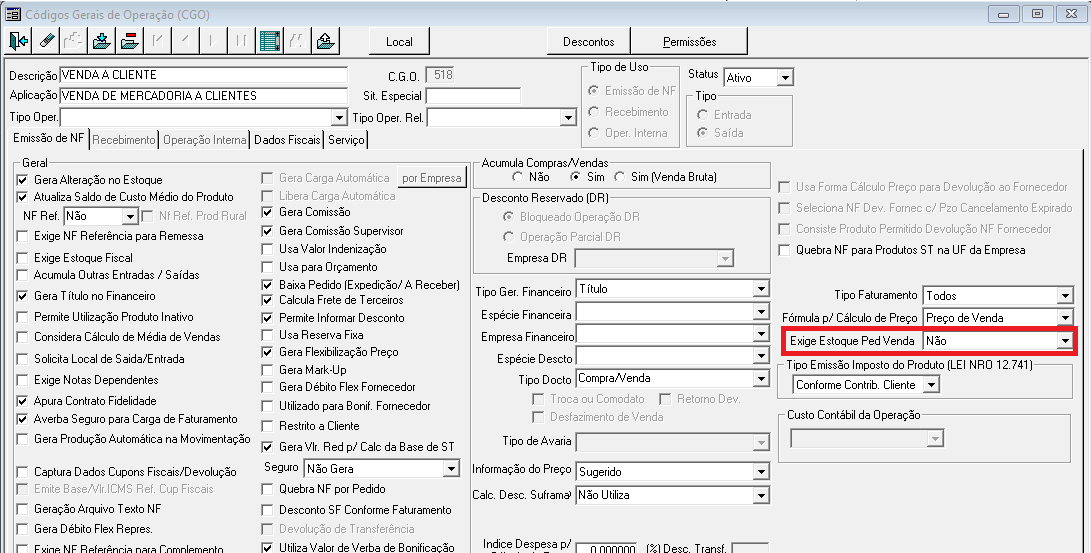Check Exige Notas Dependentes

[x=22, y=380]
